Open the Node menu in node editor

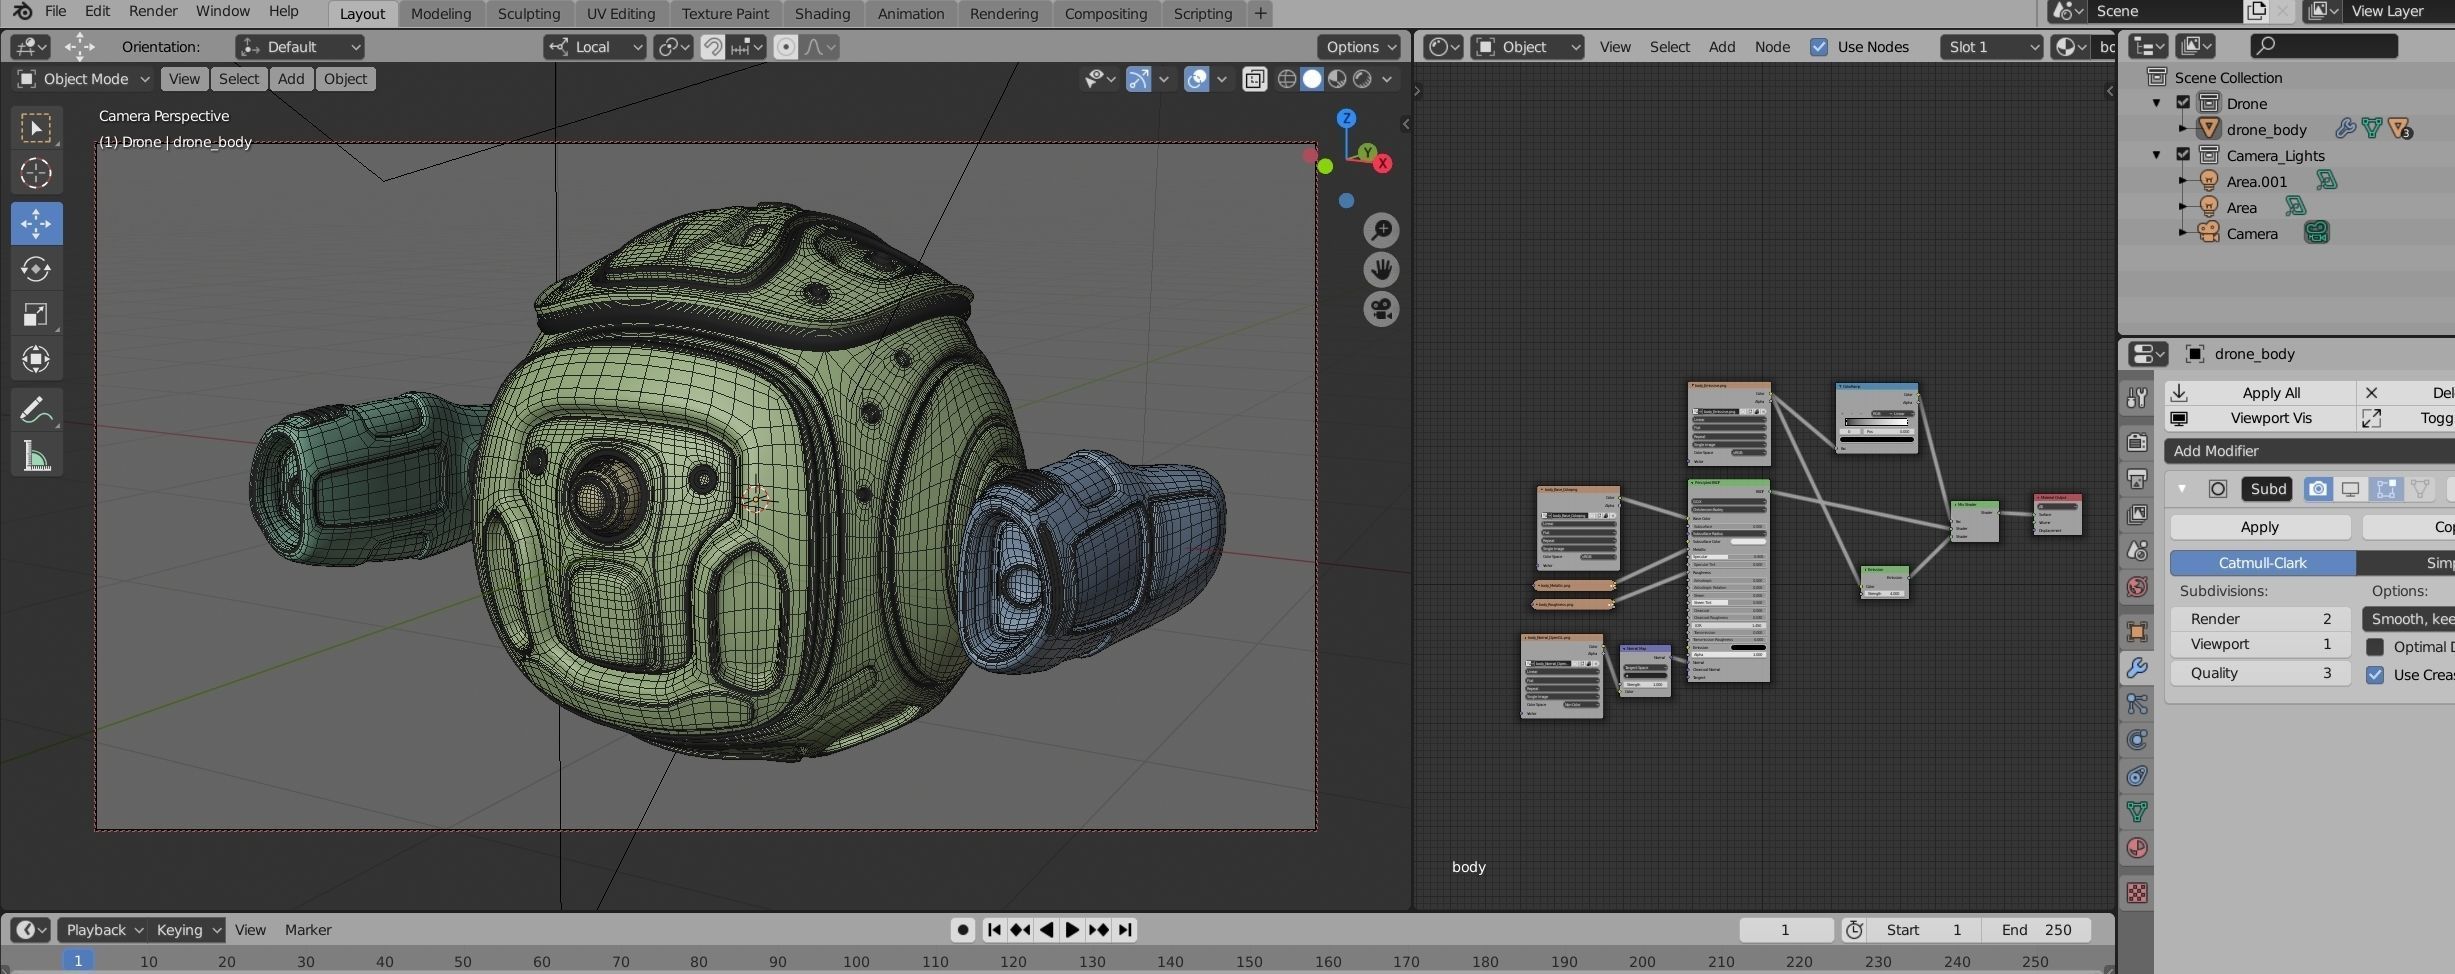click(1772, 47)
